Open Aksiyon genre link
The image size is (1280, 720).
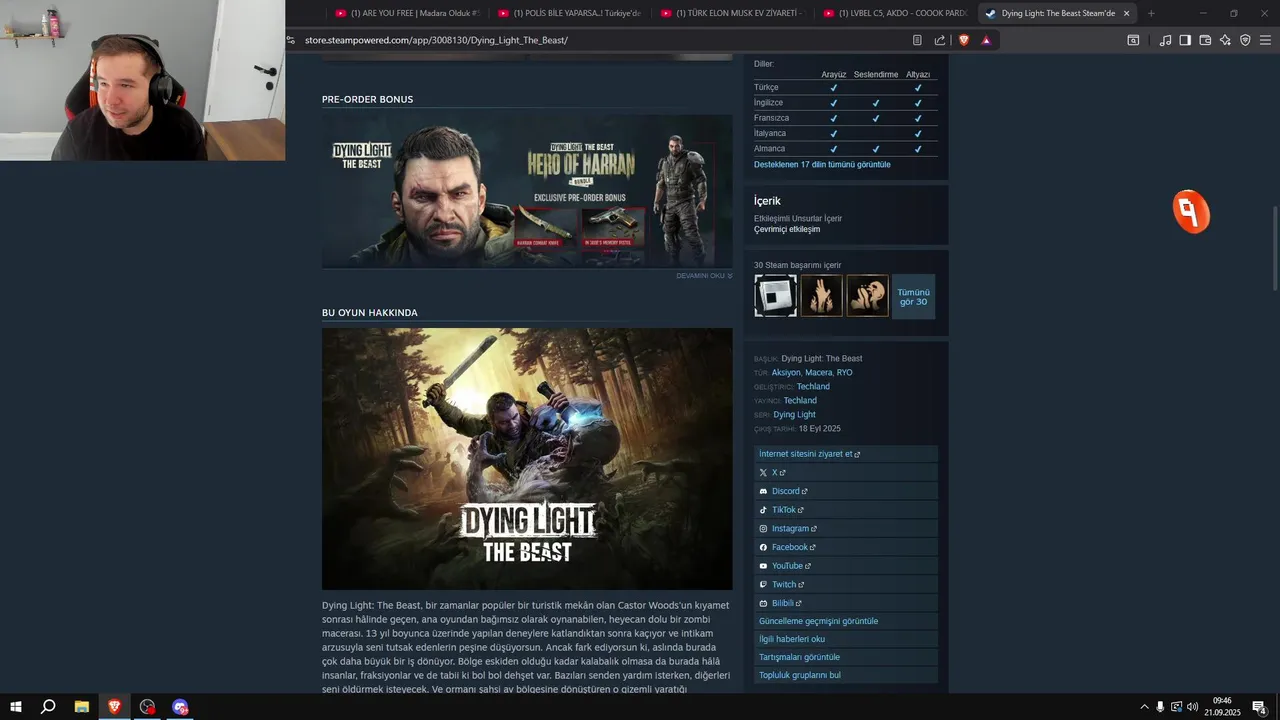coord(786,372)
